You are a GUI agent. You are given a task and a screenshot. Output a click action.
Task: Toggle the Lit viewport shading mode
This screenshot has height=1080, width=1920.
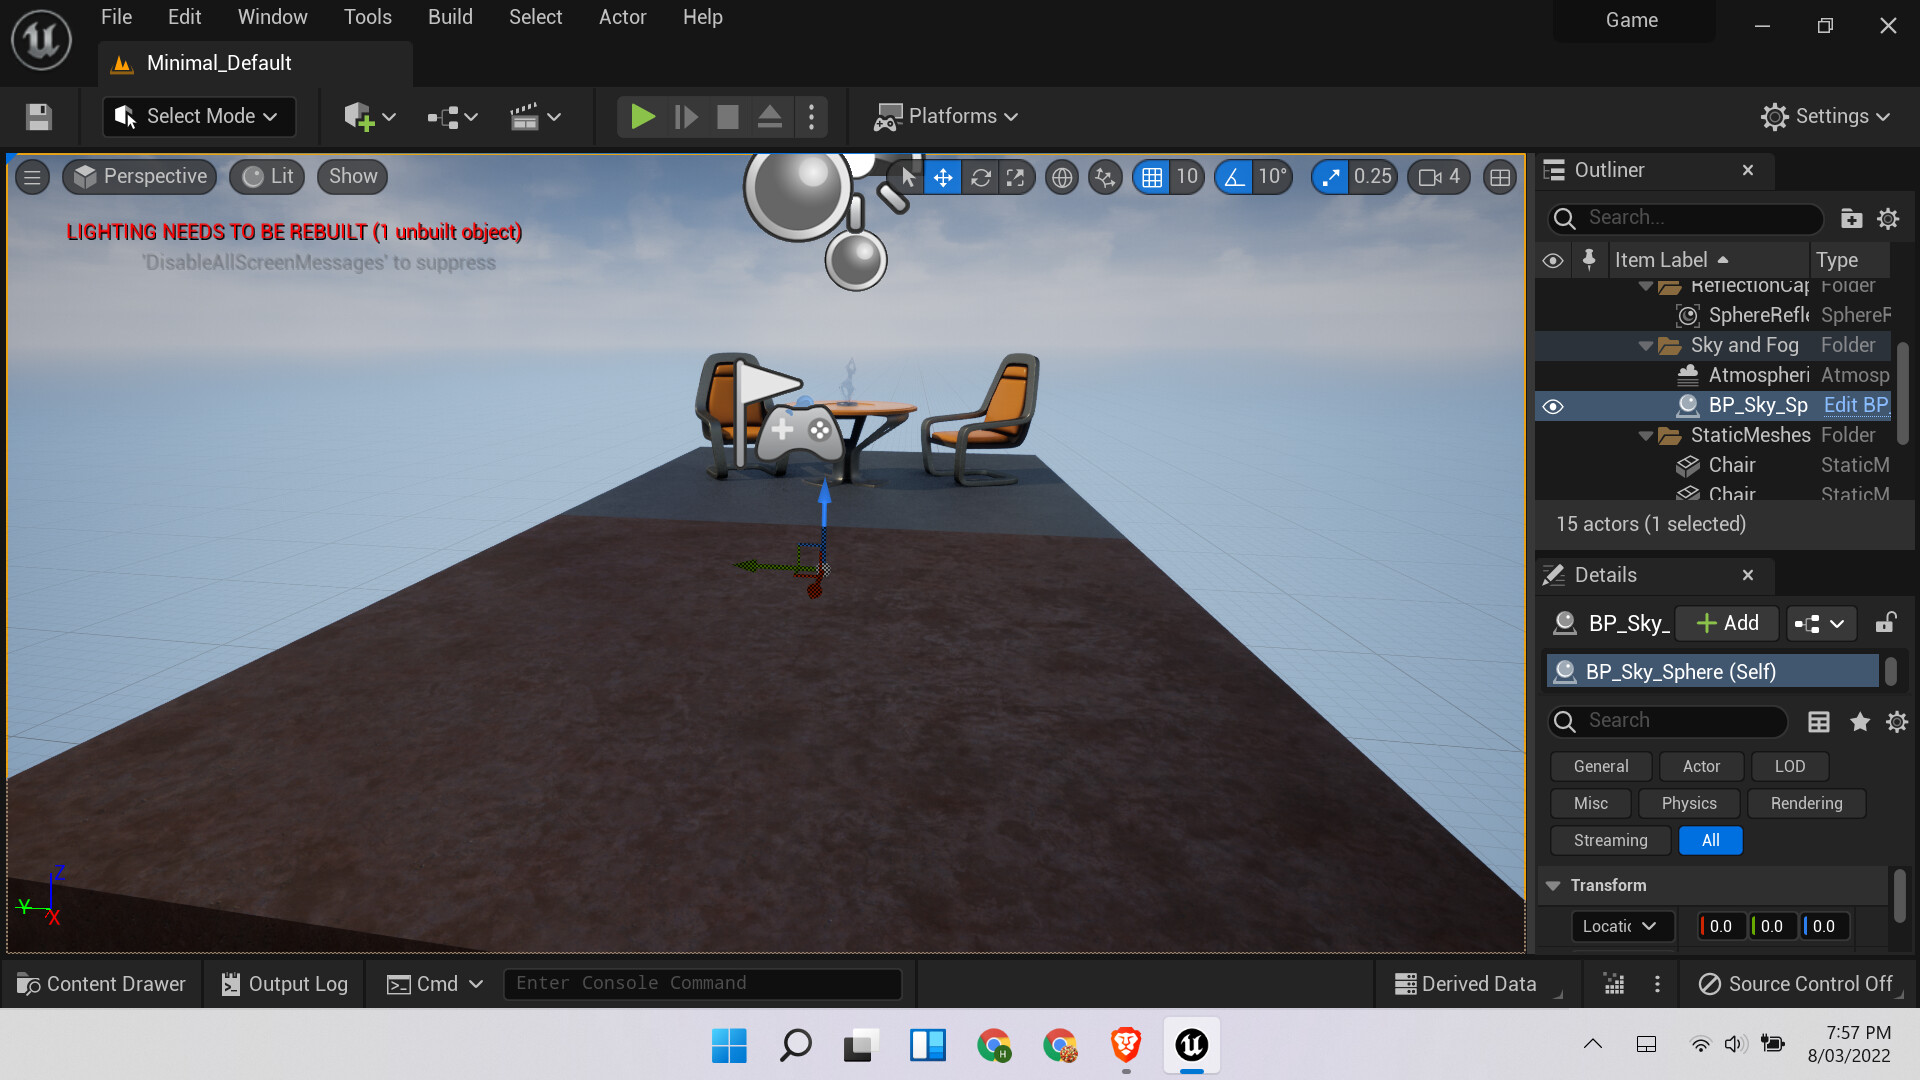269,175
